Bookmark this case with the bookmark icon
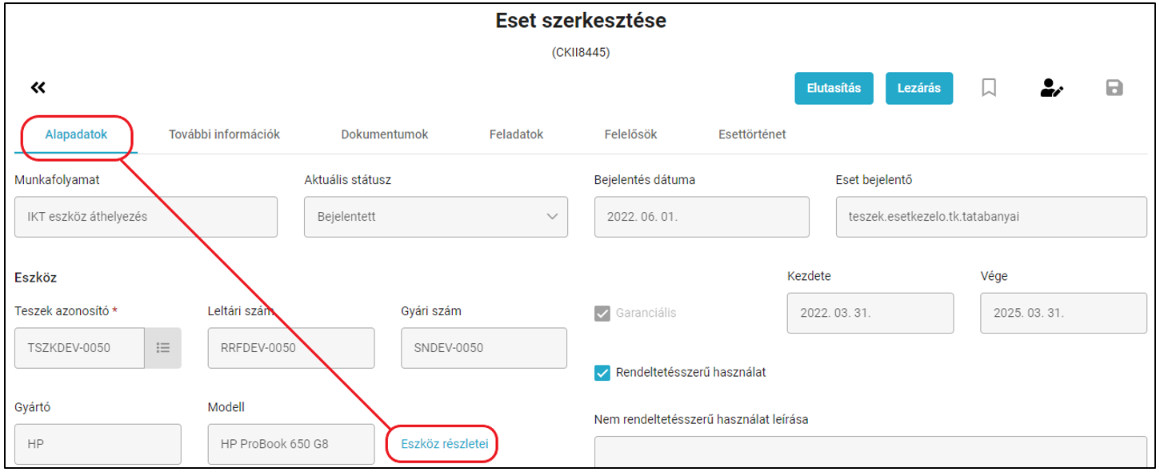 pyautogui.click(x=988, y=88)
